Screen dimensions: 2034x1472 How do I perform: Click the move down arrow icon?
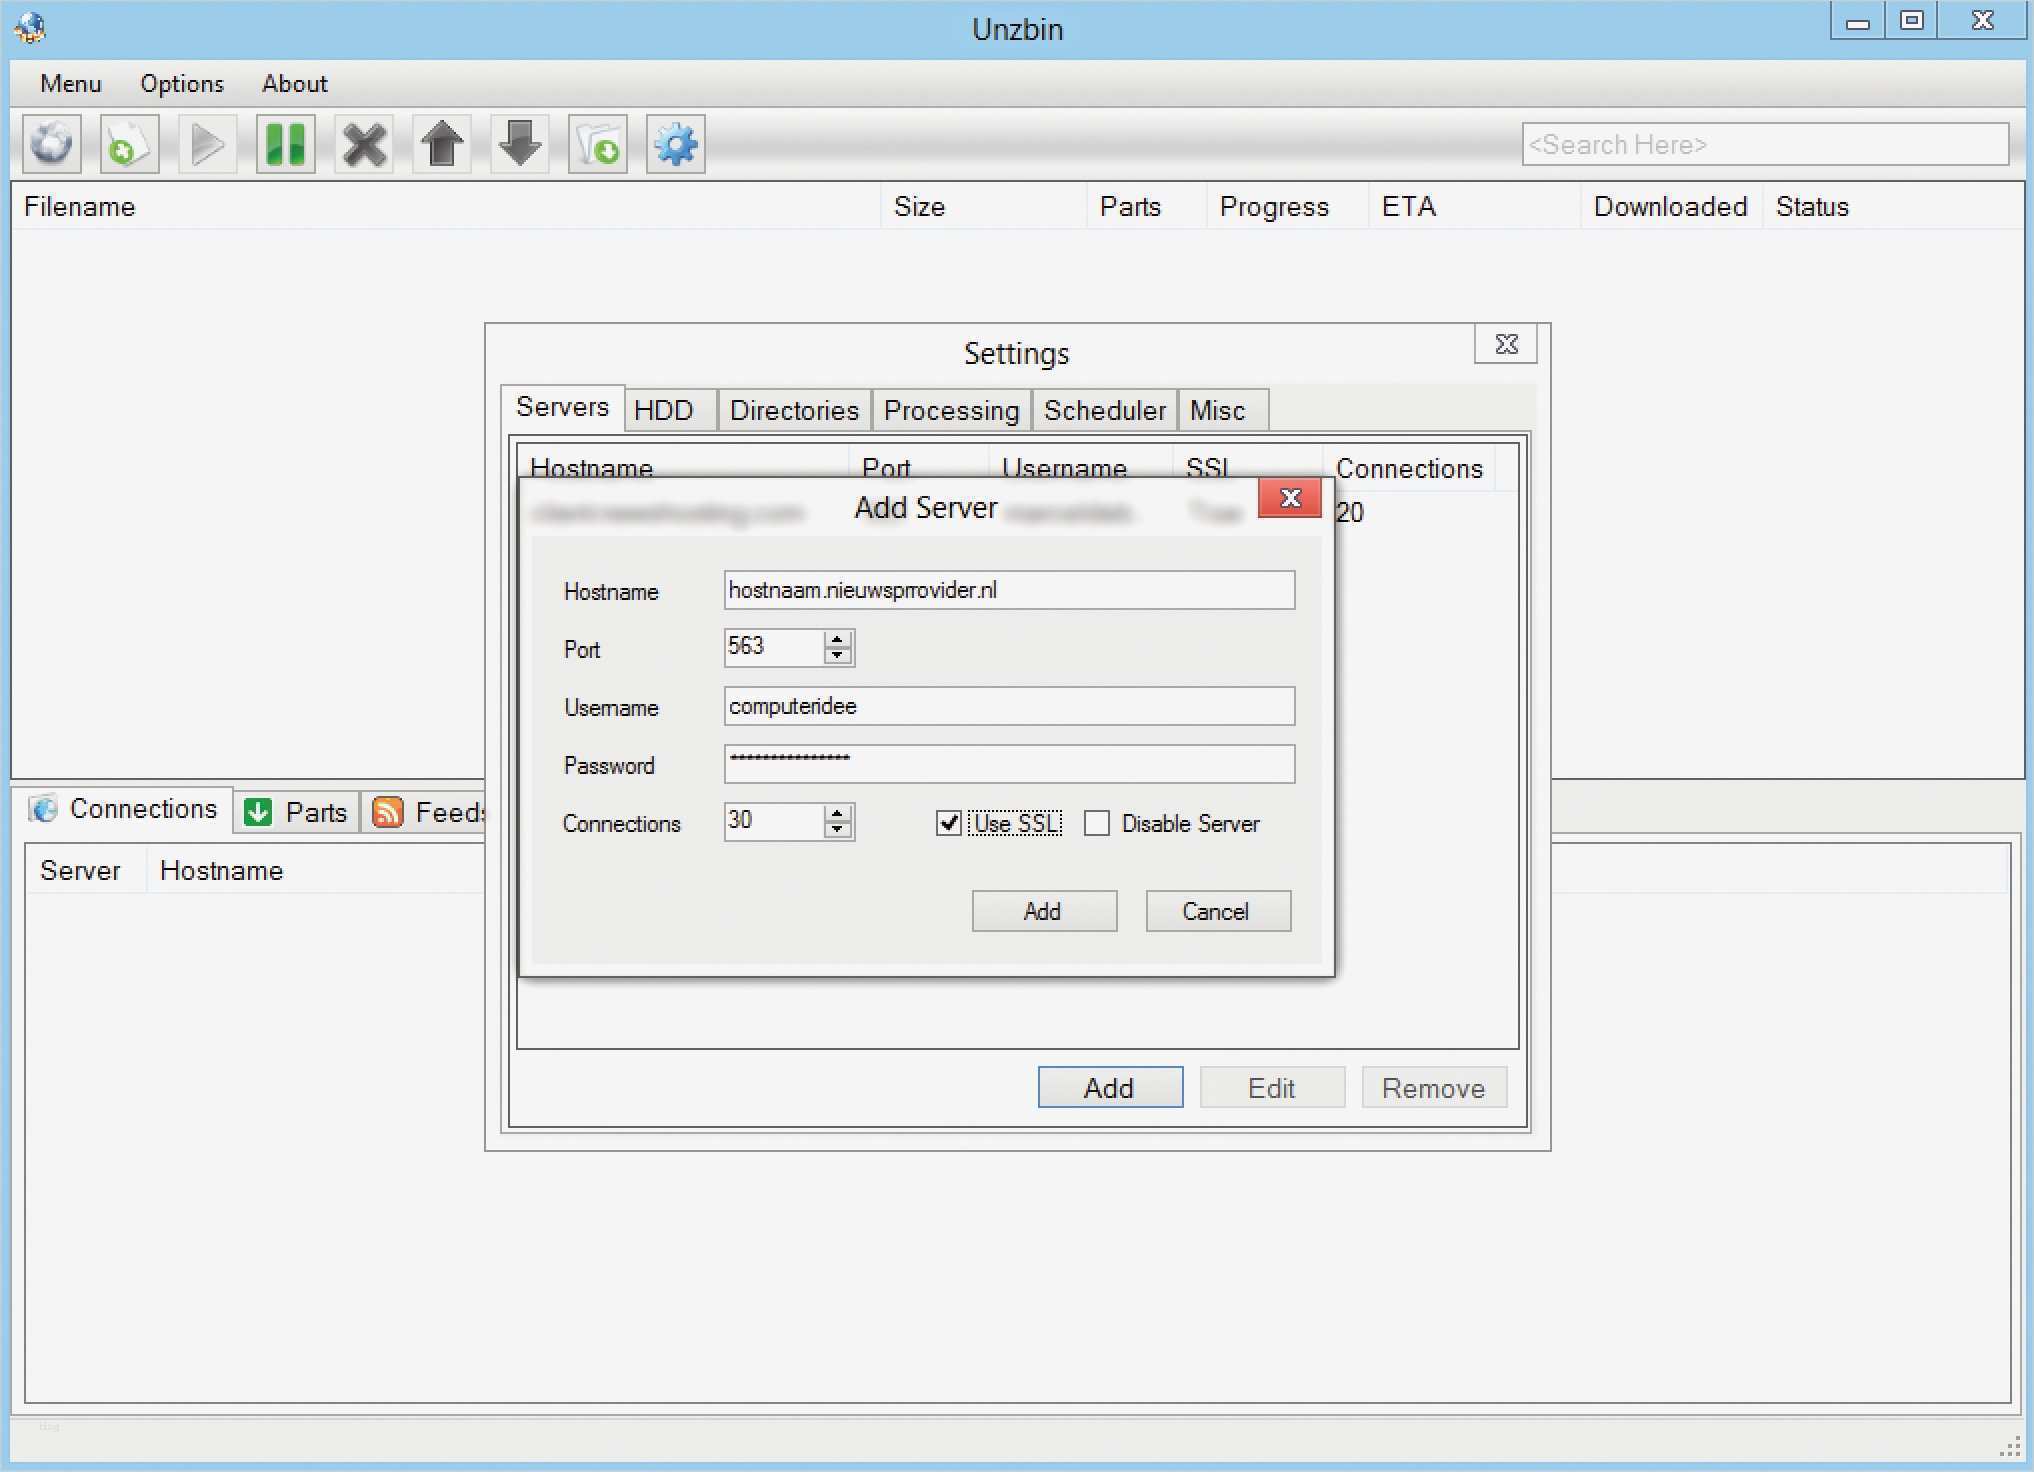tap(520, 145)
